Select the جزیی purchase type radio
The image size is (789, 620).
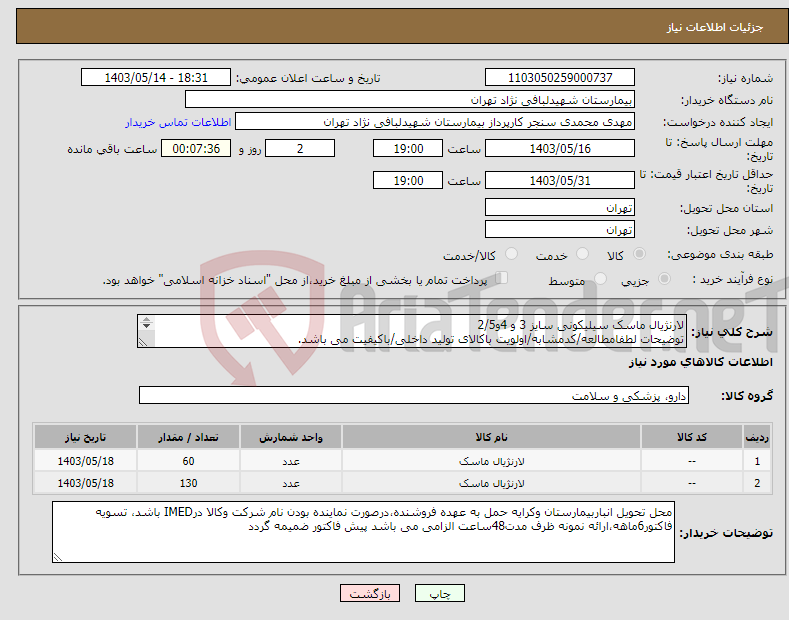click(x=664, y=279)
